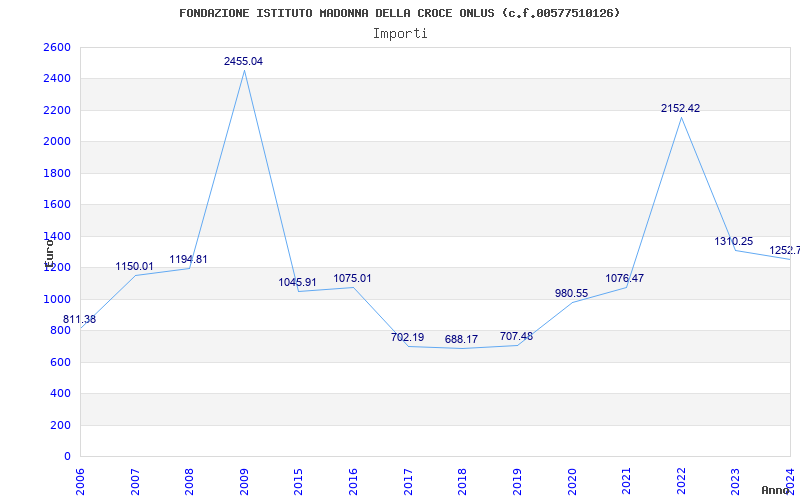Select the 811.38 value label
The image size is (800, 500).
[x=80, y=319]
